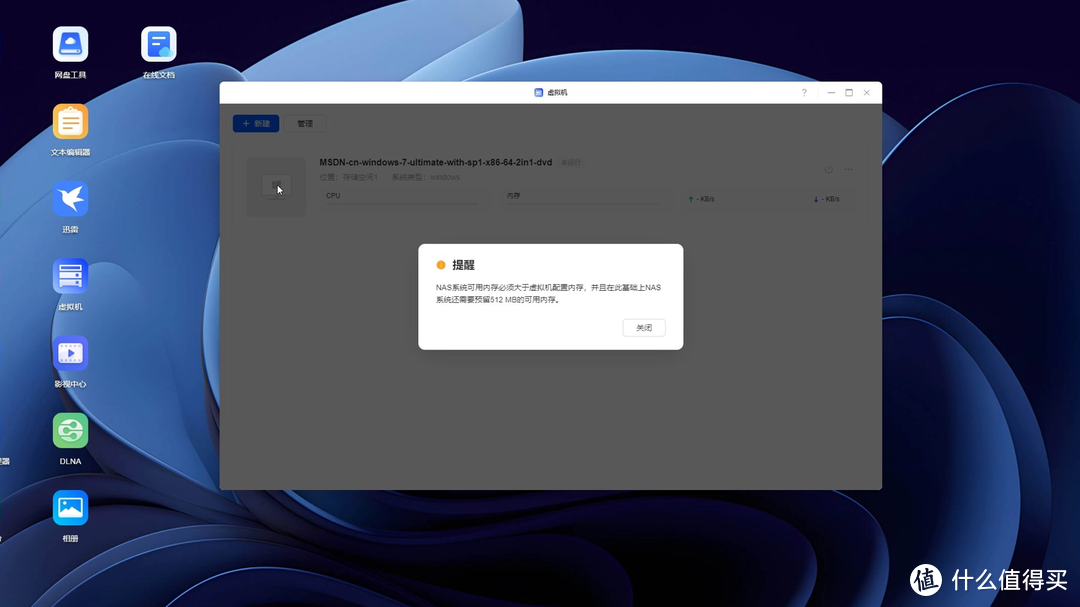Click the upload speed KB/s indicator
The width and height of the screenshot is (1080, 607).
pyautogui.click(x=701, y=199)
